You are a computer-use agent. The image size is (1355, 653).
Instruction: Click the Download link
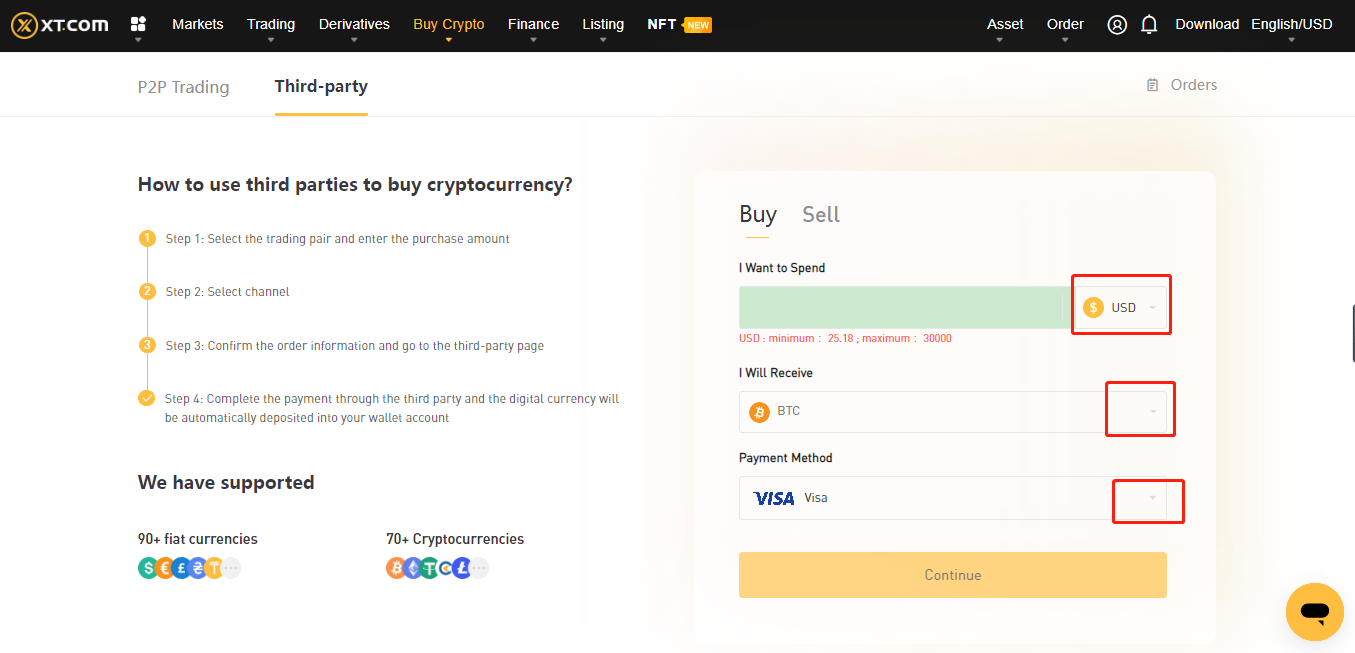tap(1206, 24)
